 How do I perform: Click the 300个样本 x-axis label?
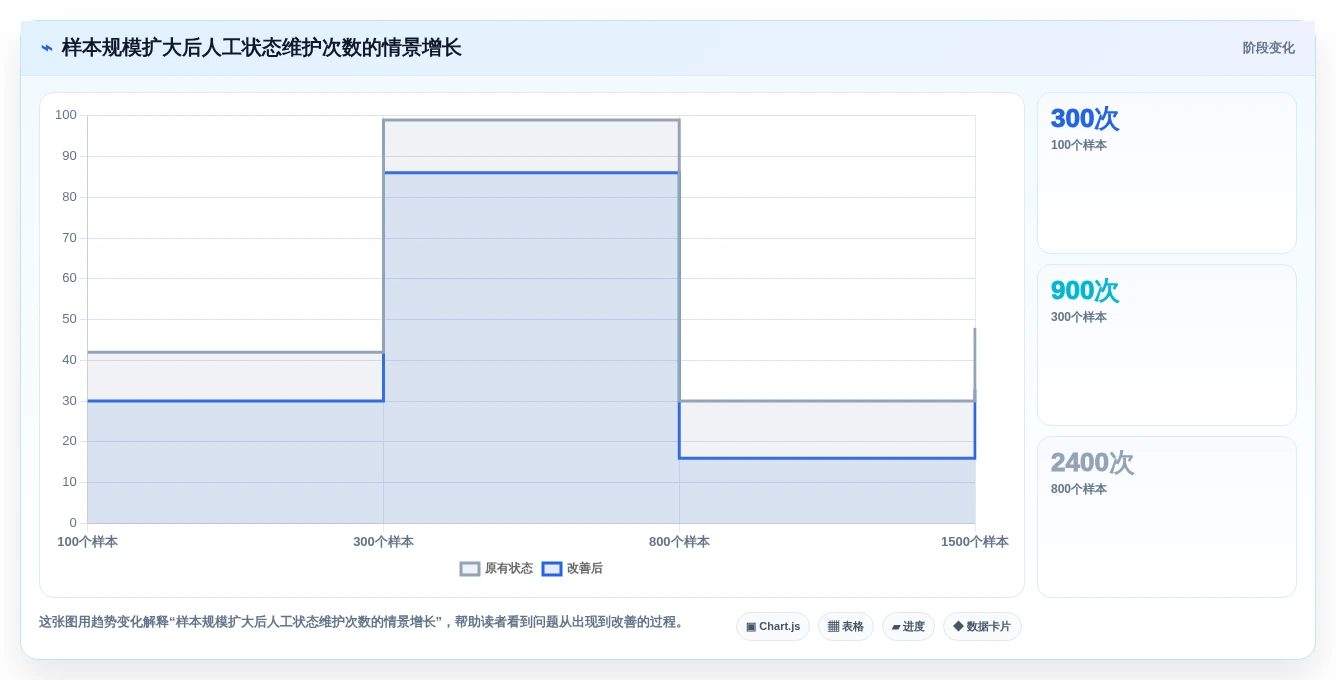click(383, 542)
